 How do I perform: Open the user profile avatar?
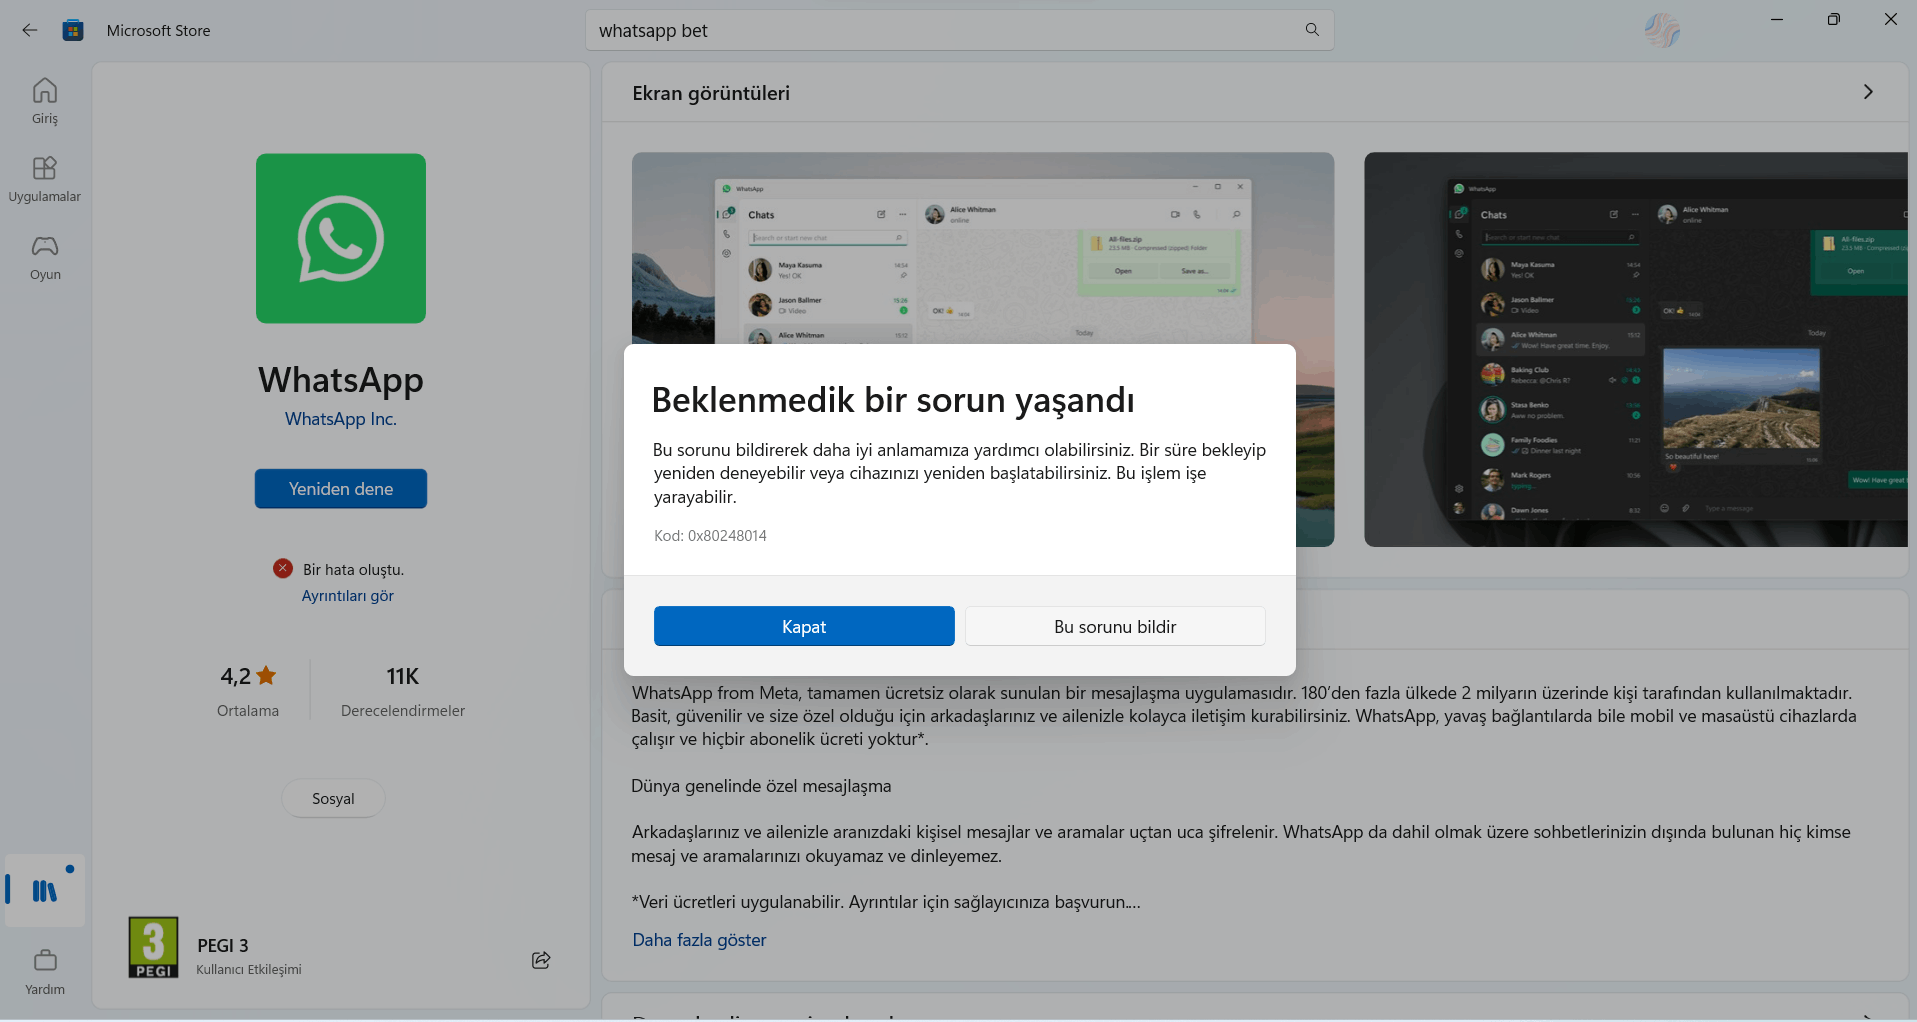[1662, 30]
